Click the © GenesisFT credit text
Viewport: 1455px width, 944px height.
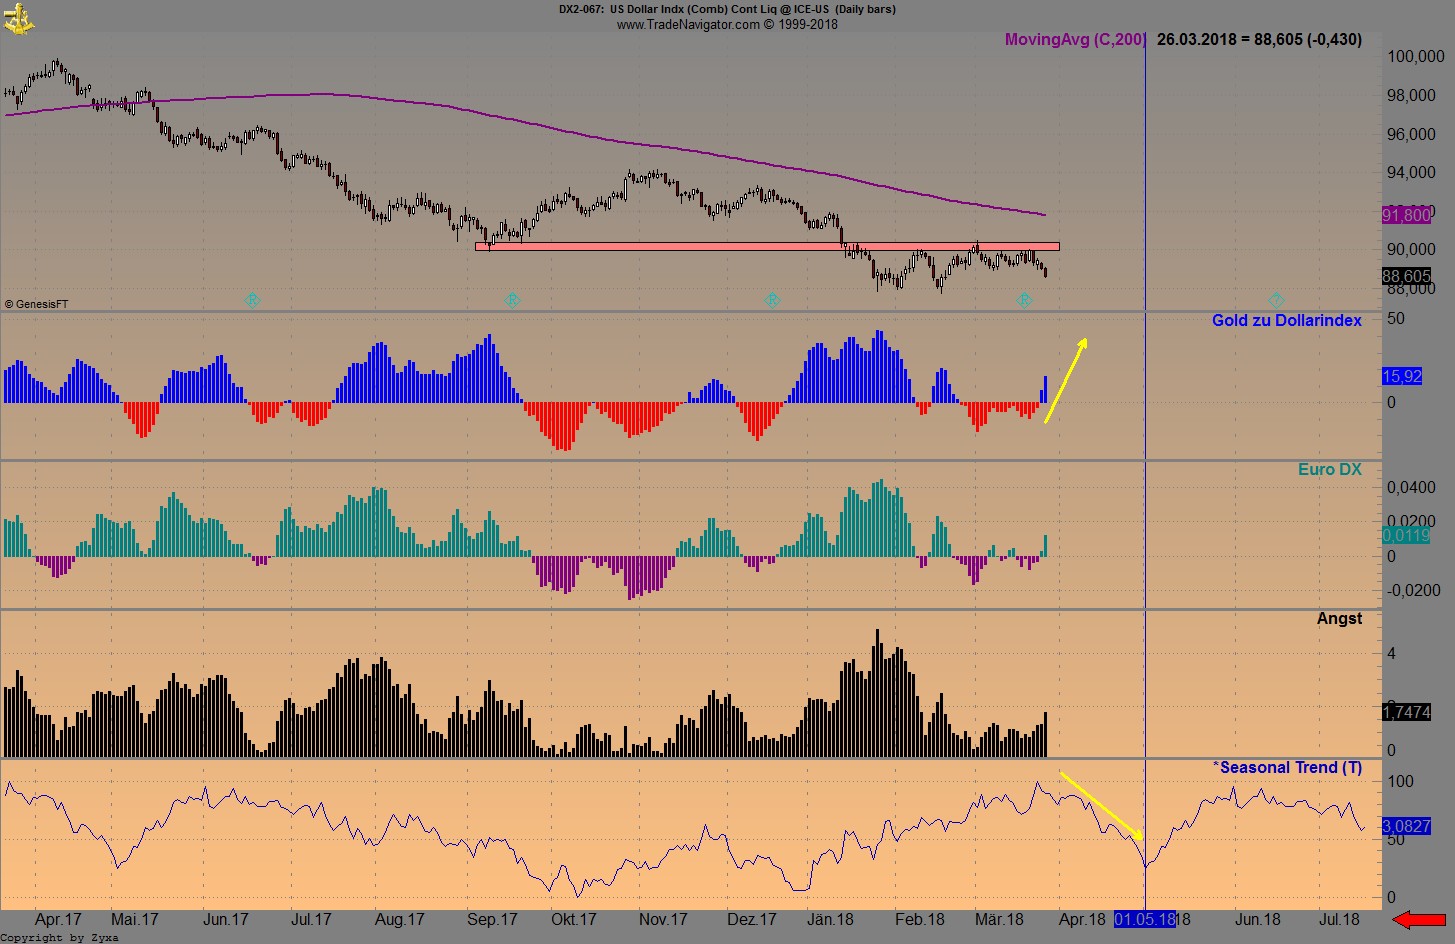click(35, 303)
